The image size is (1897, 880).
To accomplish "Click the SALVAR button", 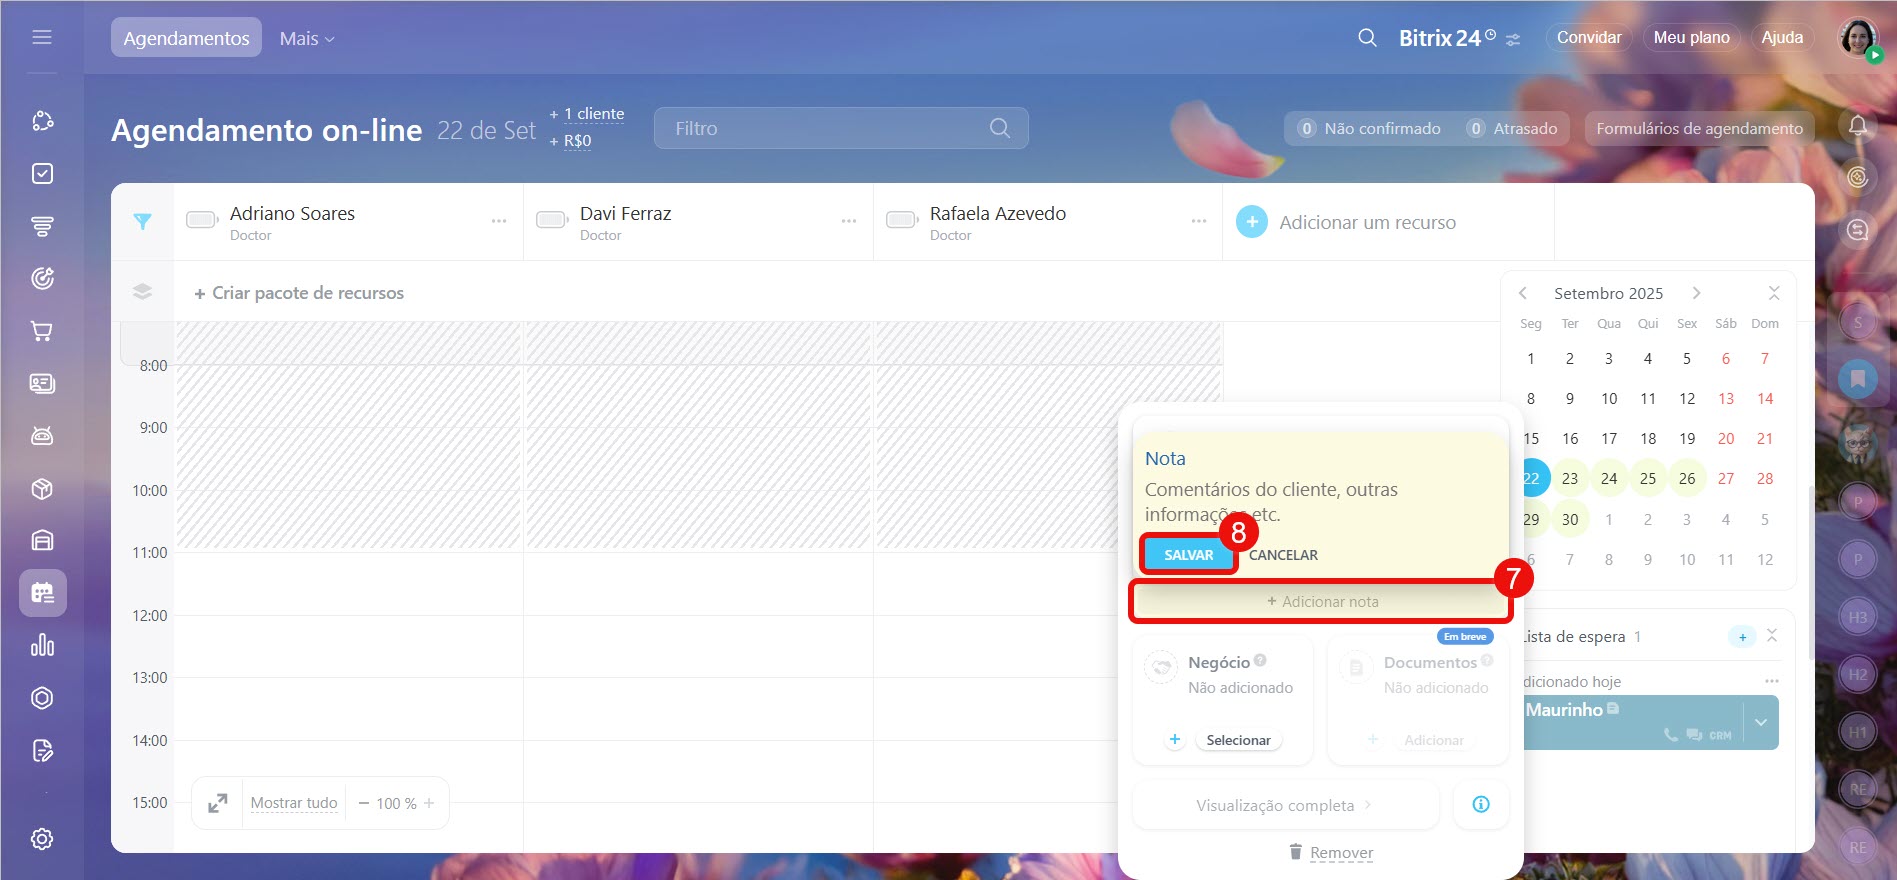I will (x=1188, y=555).
